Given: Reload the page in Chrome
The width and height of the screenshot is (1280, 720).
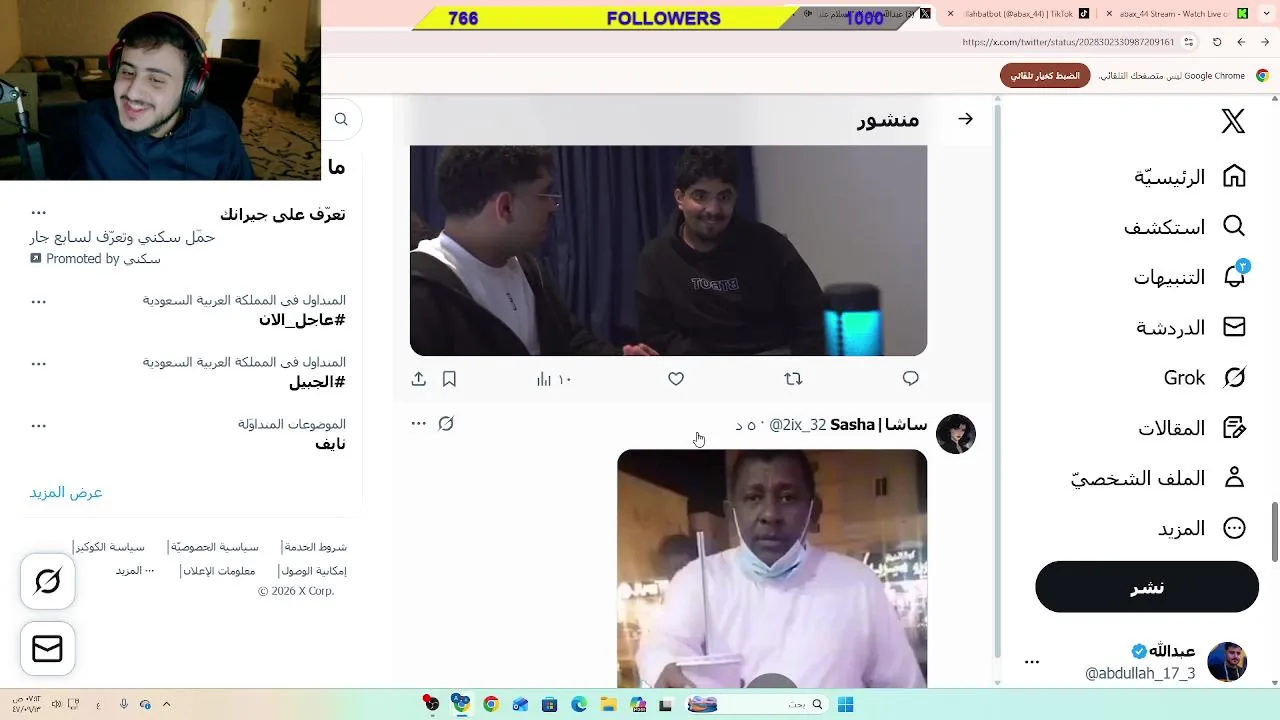Looking at the screenshot, I should [x=1217, y=42].
